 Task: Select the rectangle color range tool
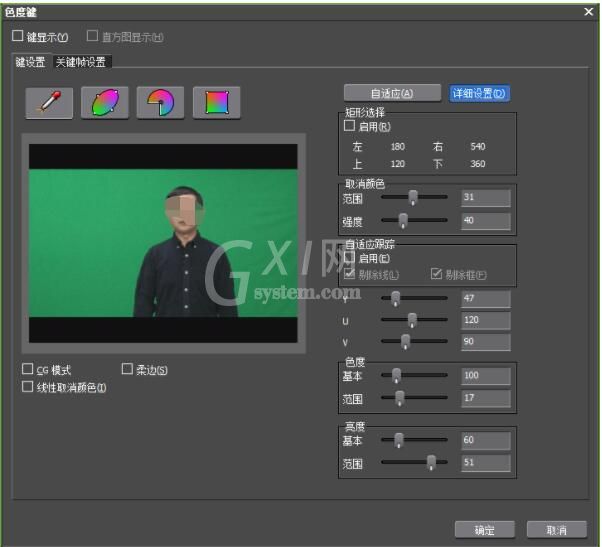[x=217, y=102]
